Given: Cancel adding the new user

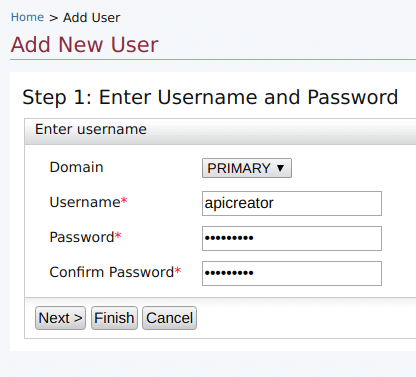Looking at the screenshot, I should (x=169, y=318).
